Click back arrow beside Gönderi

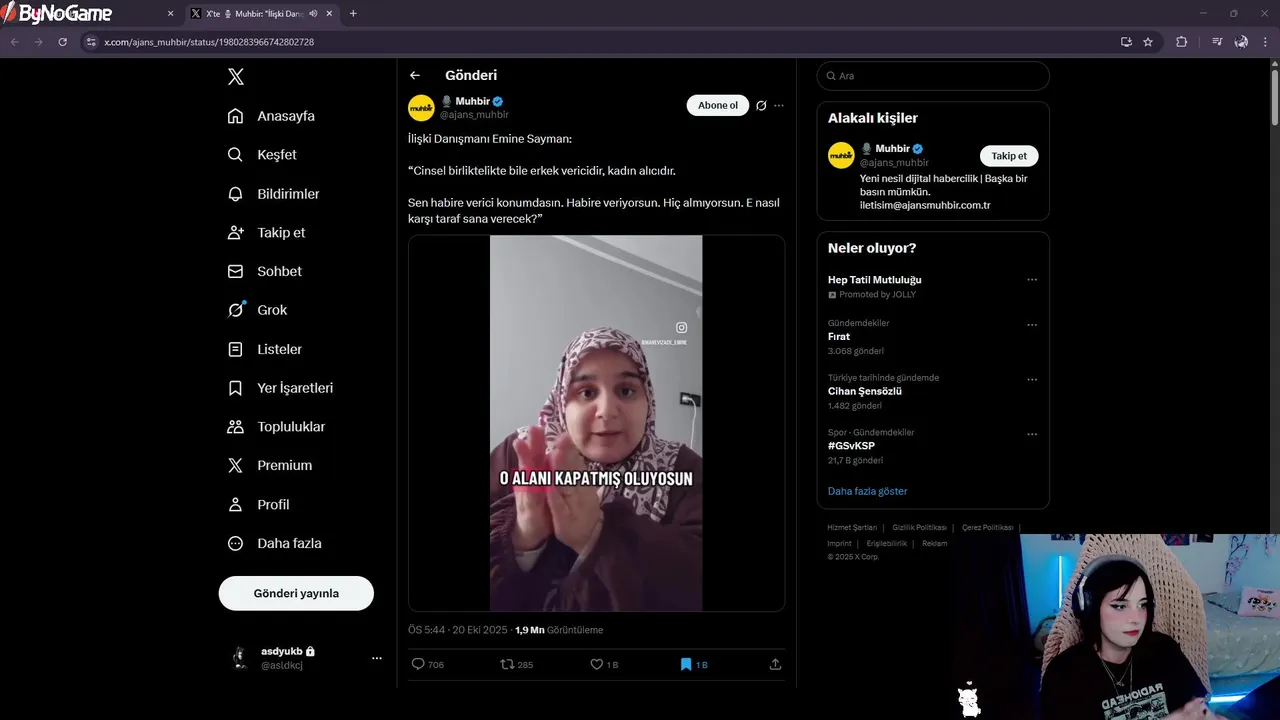pos(415,75)
